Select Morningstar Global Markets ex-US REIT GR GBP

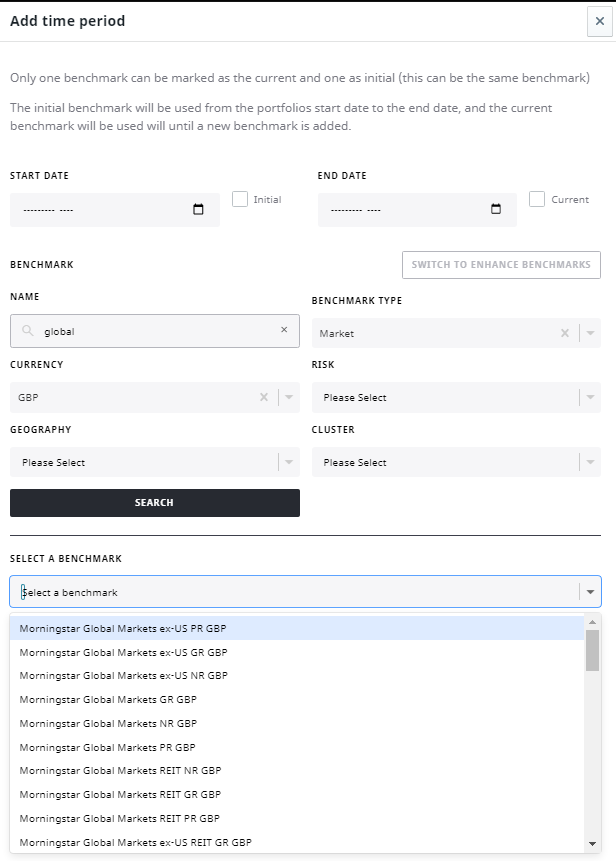[x=296, y=842]
